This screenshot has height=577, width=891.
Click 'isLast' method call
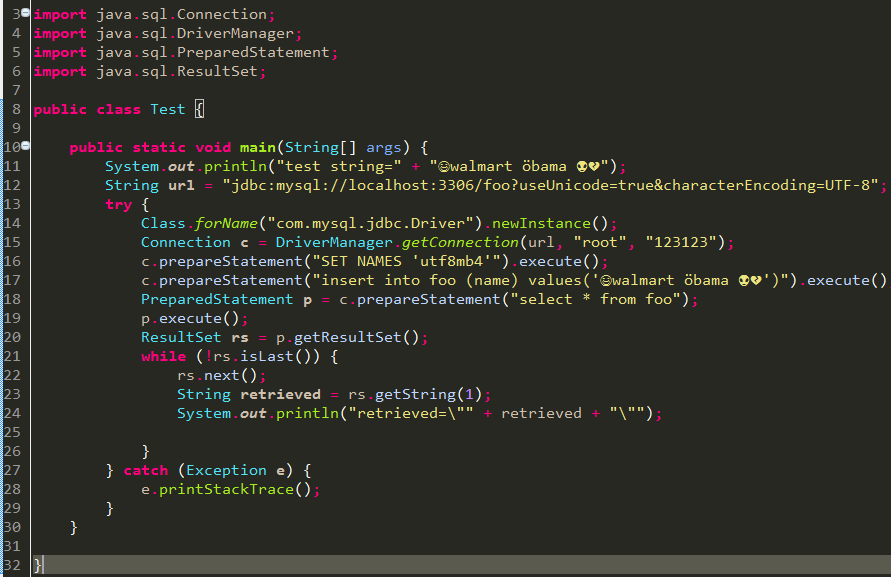[x=267, y=356]
